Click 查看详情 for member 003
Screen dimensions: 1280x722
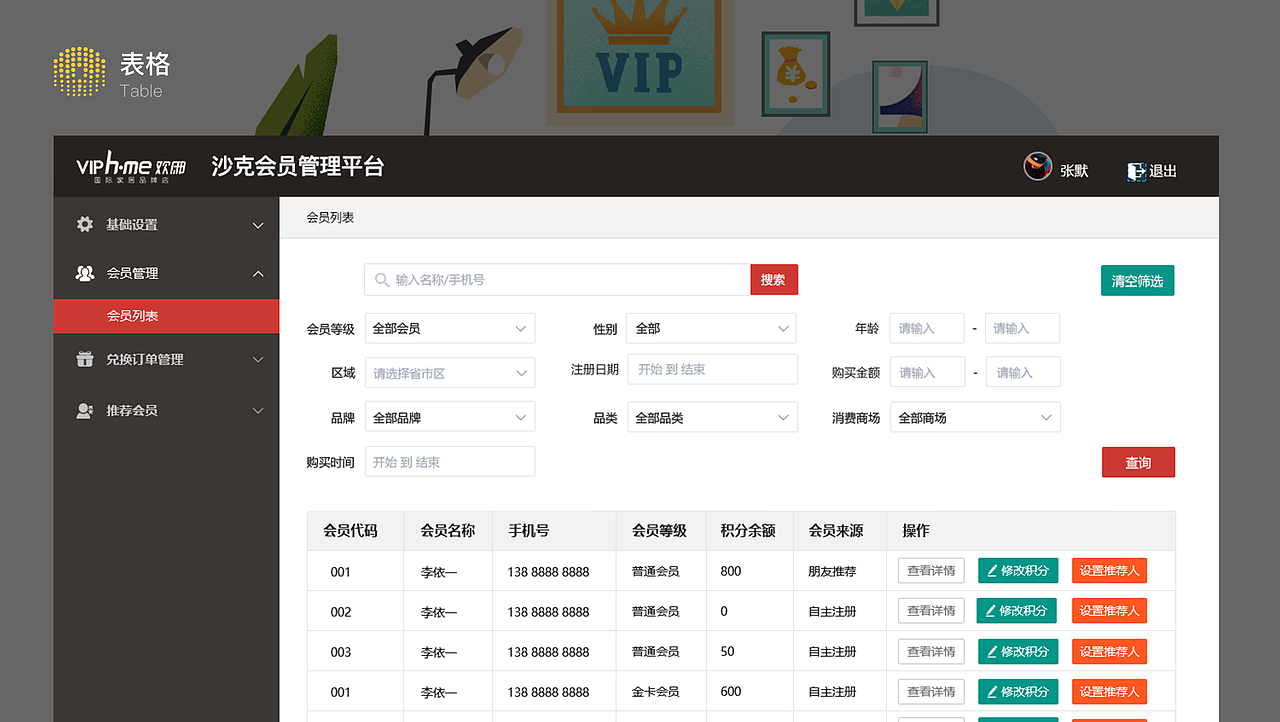[931, 651]
